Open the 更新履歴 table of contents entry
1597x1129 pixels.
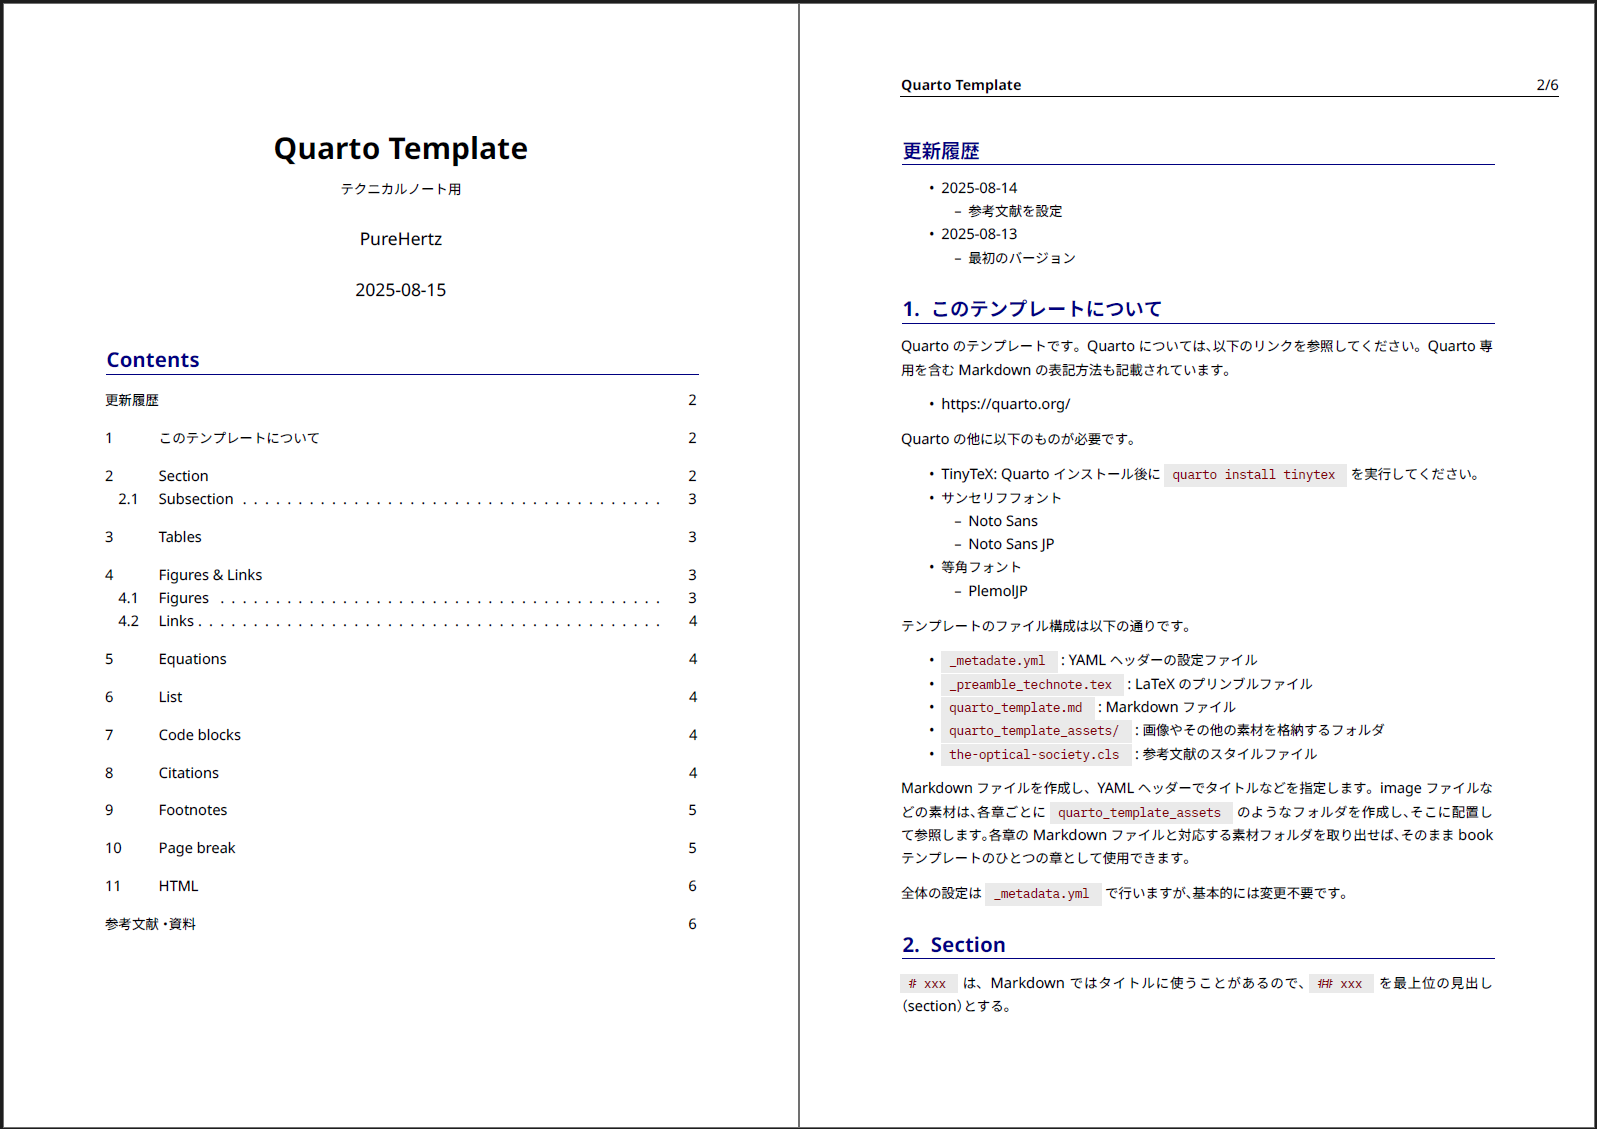coord(132,400)
